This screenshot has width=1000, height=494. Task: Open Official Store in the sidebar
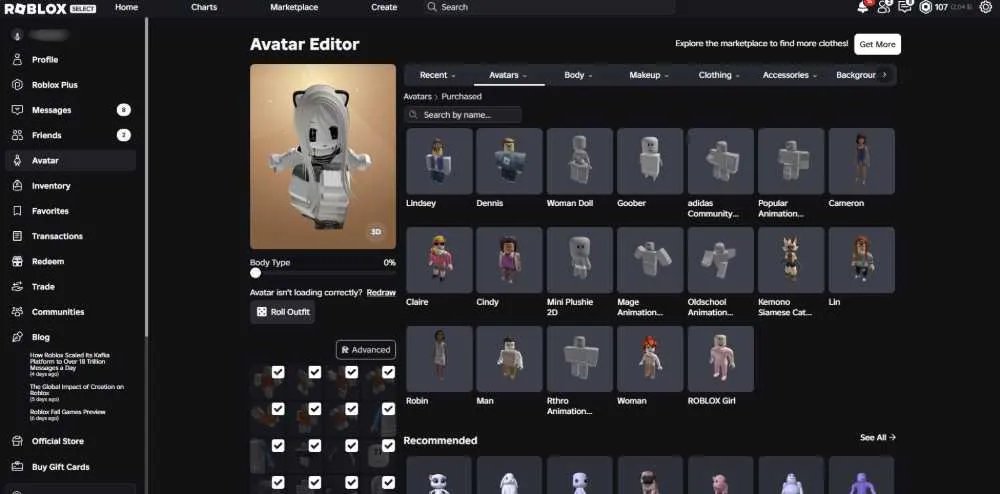coord(70,441)
